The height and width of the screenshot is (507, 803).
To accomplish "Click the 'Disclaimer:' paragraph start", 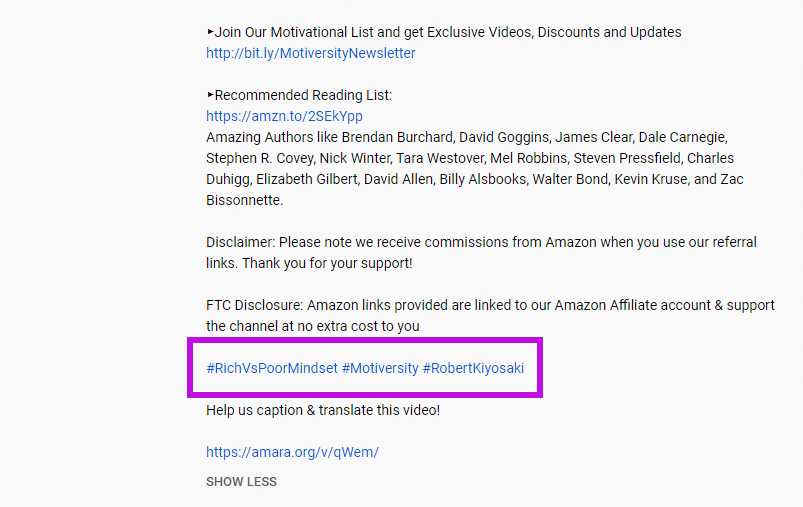I will click(x=240, y=242).
